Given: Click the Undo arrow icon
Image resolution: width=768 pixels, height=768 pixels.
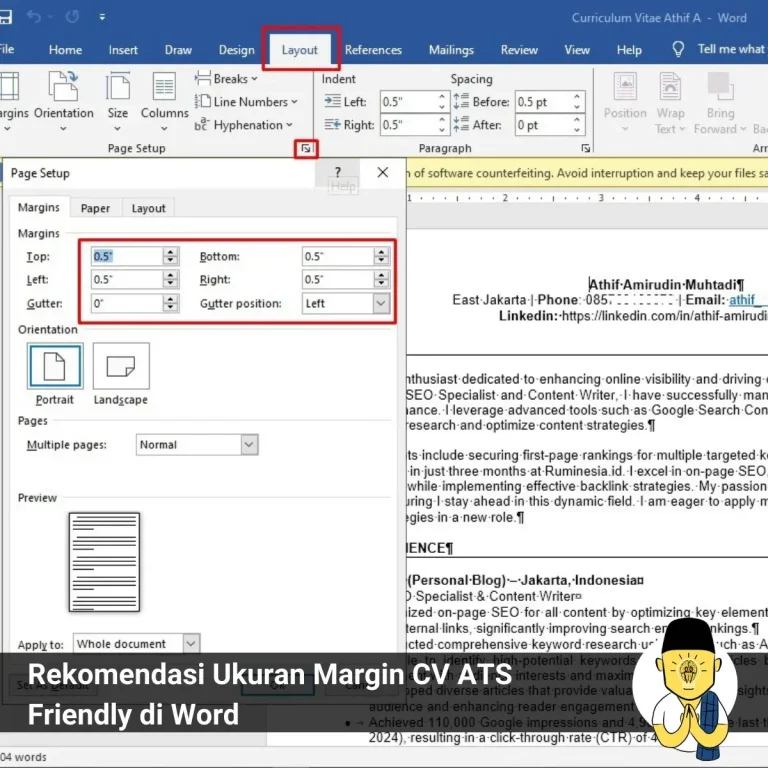Looking at the screenshot, I should click(x=34, y=17).
